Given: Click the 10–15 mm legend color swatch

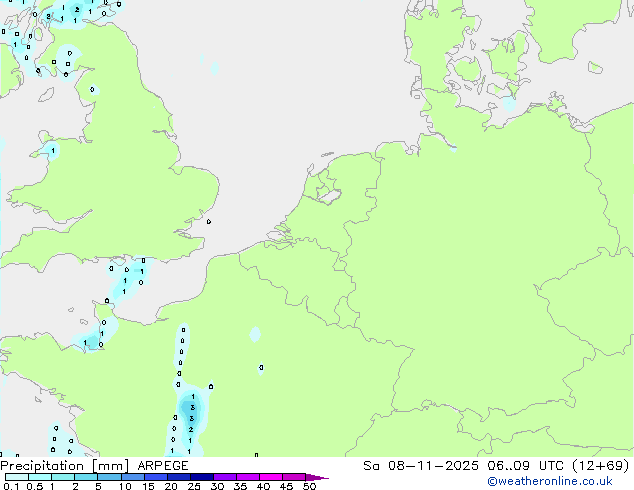Looking at the screenshot, I should pos(133,477).
